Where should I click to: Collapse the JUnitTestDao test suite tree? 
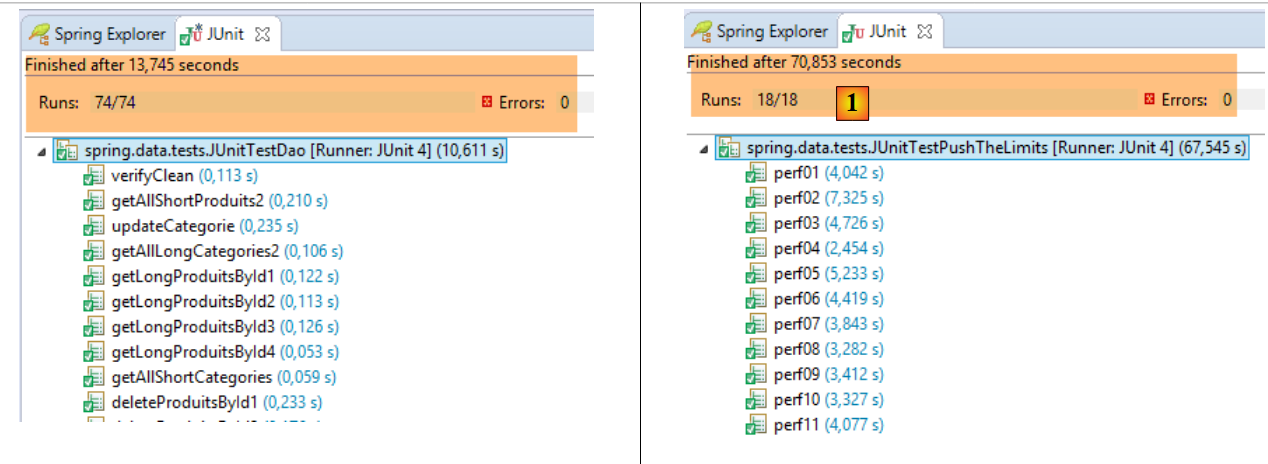41,152
